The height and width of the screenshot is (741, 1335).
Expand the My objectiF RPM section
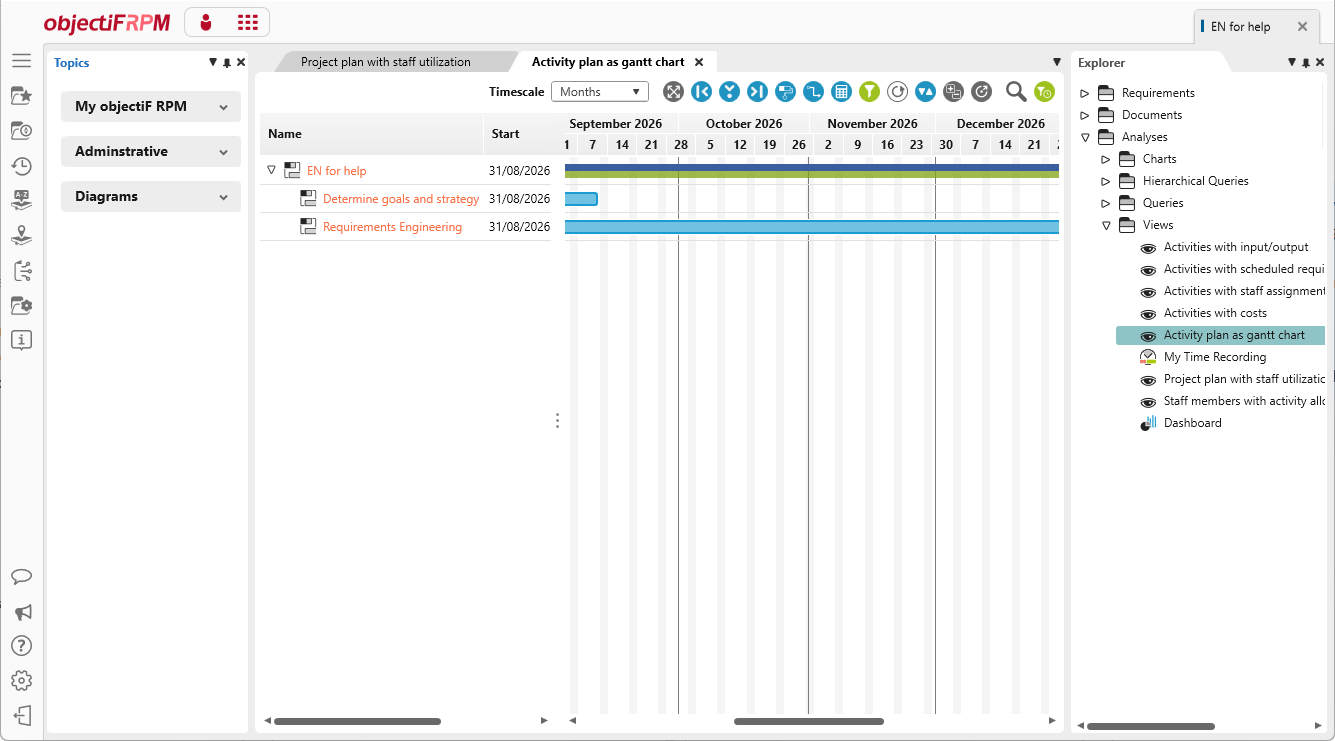pyautogui.click(x=151, y=106)
